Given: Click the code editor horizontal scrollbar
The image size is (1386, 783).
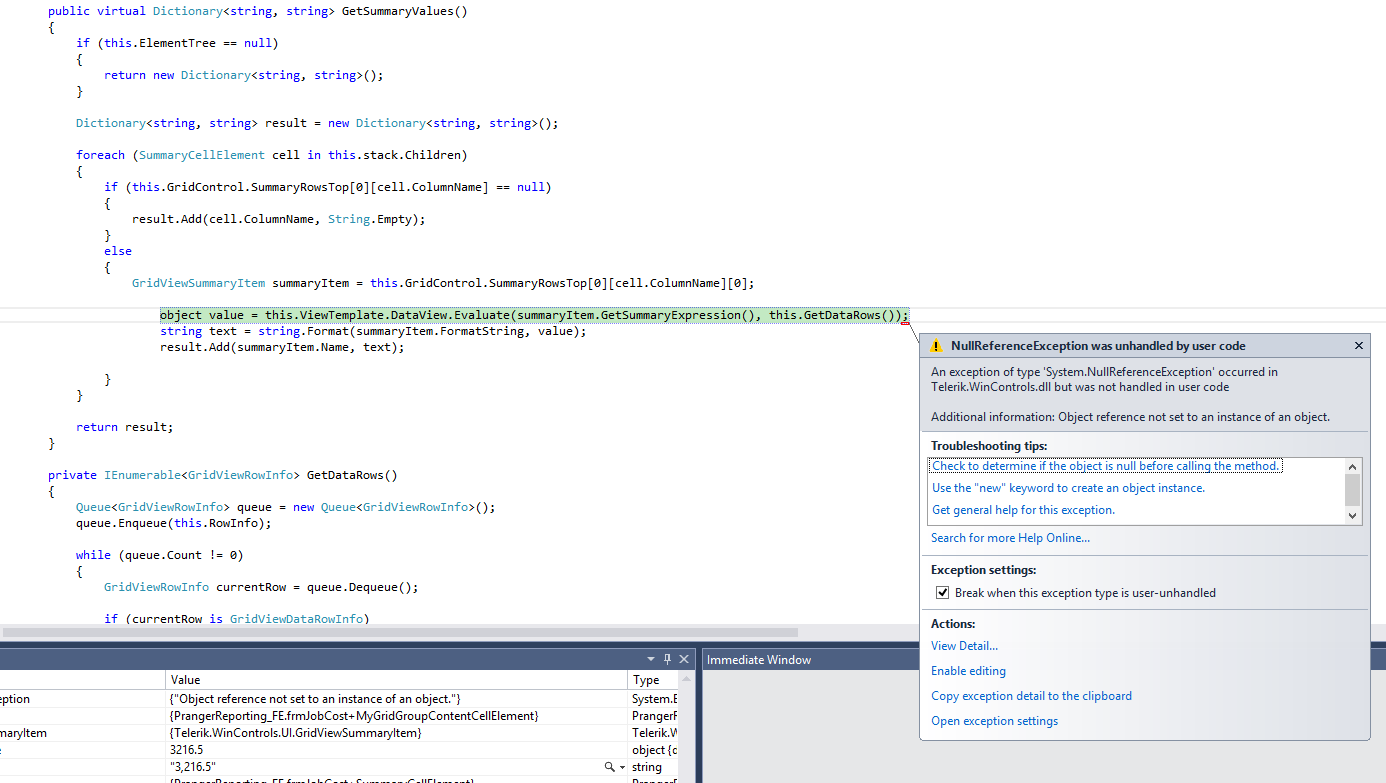Looking at the screenshot, I should coord(400,632).
